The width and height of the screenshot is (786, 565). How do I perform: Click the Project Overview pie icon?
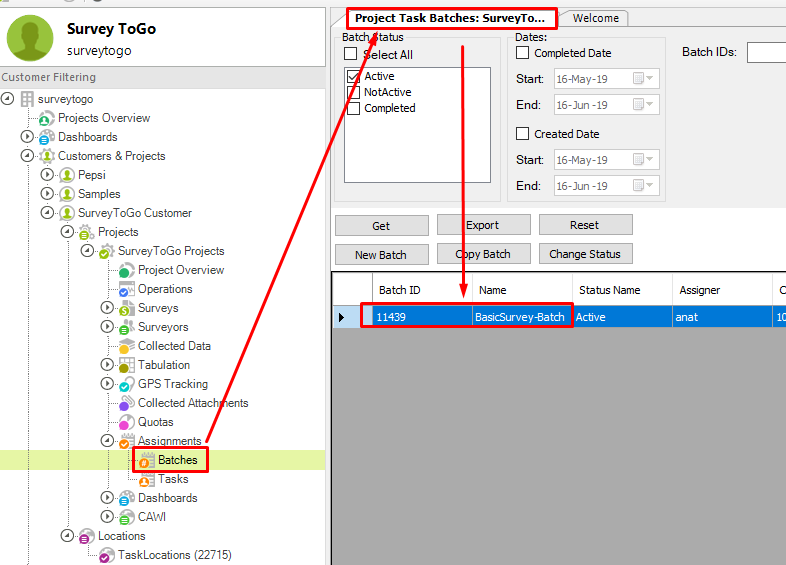click(126, 270)
